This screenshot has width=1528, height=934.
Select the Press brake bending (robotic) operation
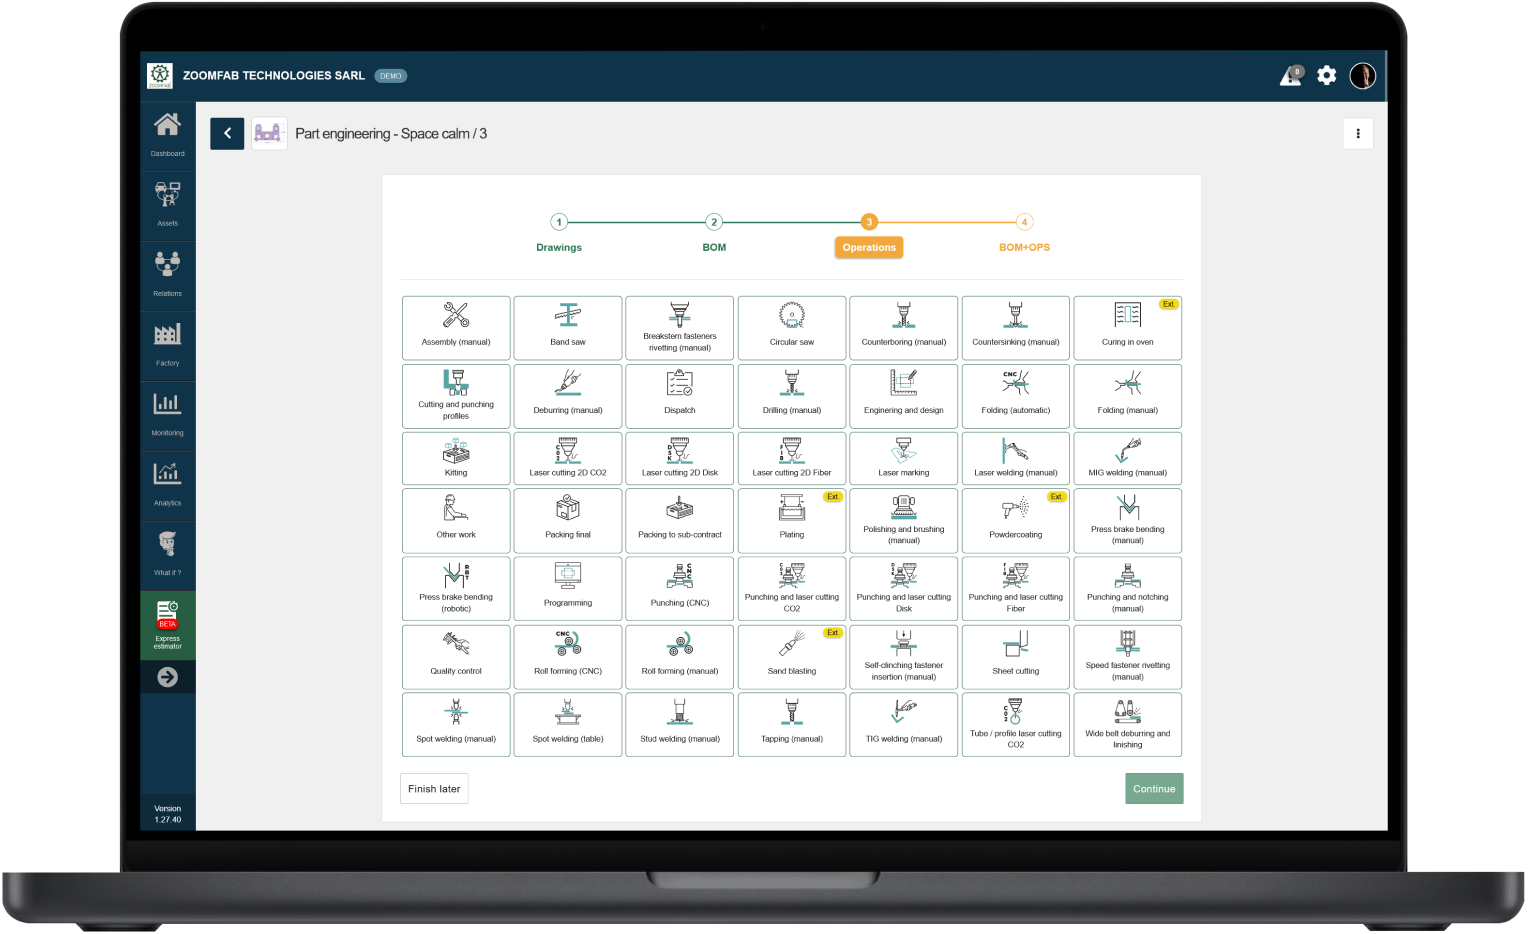456,589
